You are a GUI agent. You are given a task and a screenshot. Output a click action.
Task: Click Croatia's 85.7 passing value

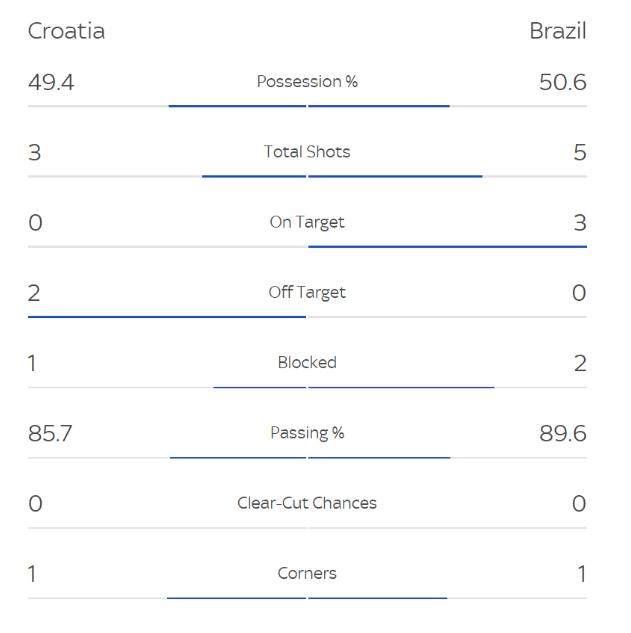pos(50,433)
